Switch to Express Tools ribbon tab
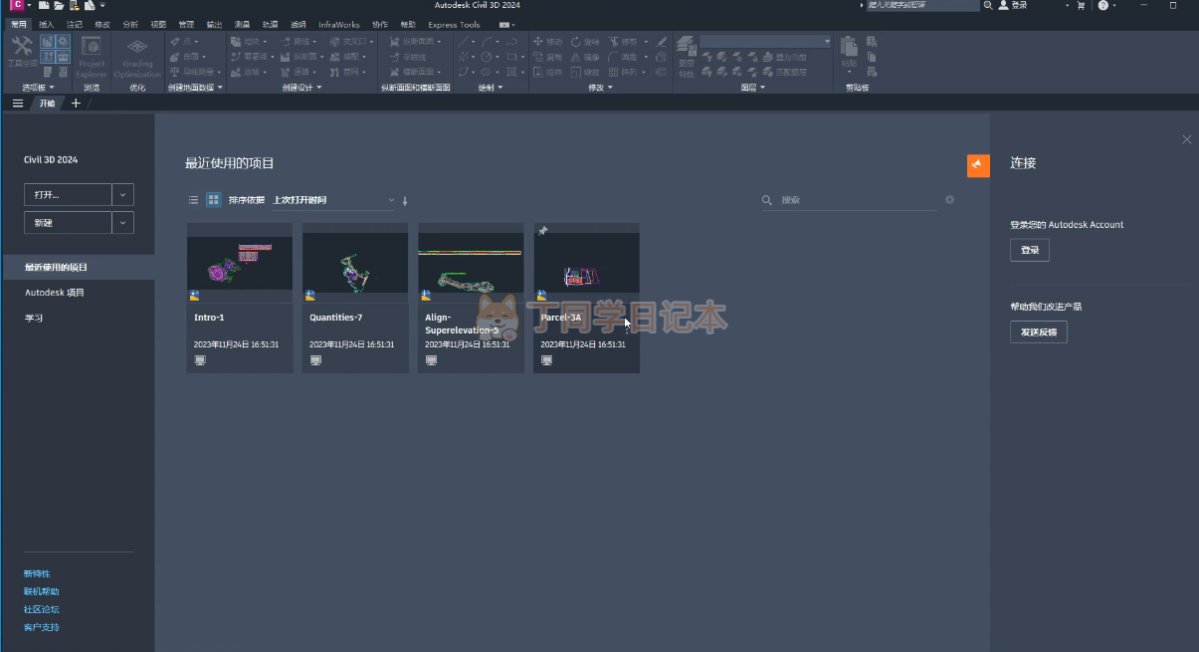The image size is (1199, 652). pyautogui.click(x=453, y=24)
